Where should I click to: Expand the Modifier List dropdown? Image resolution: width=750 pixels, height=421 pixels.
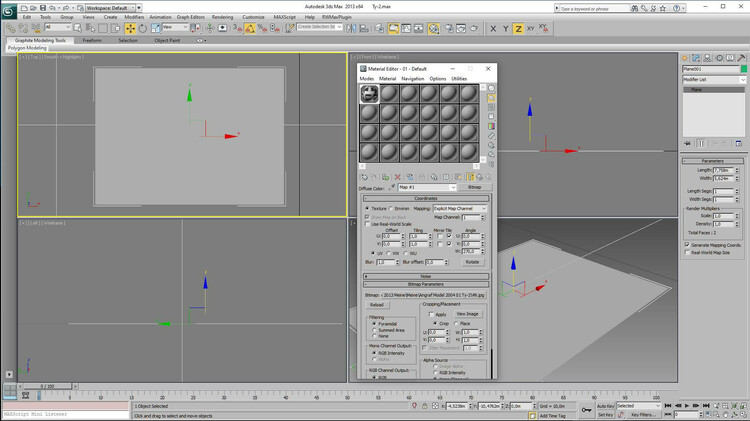pos(714,79)
